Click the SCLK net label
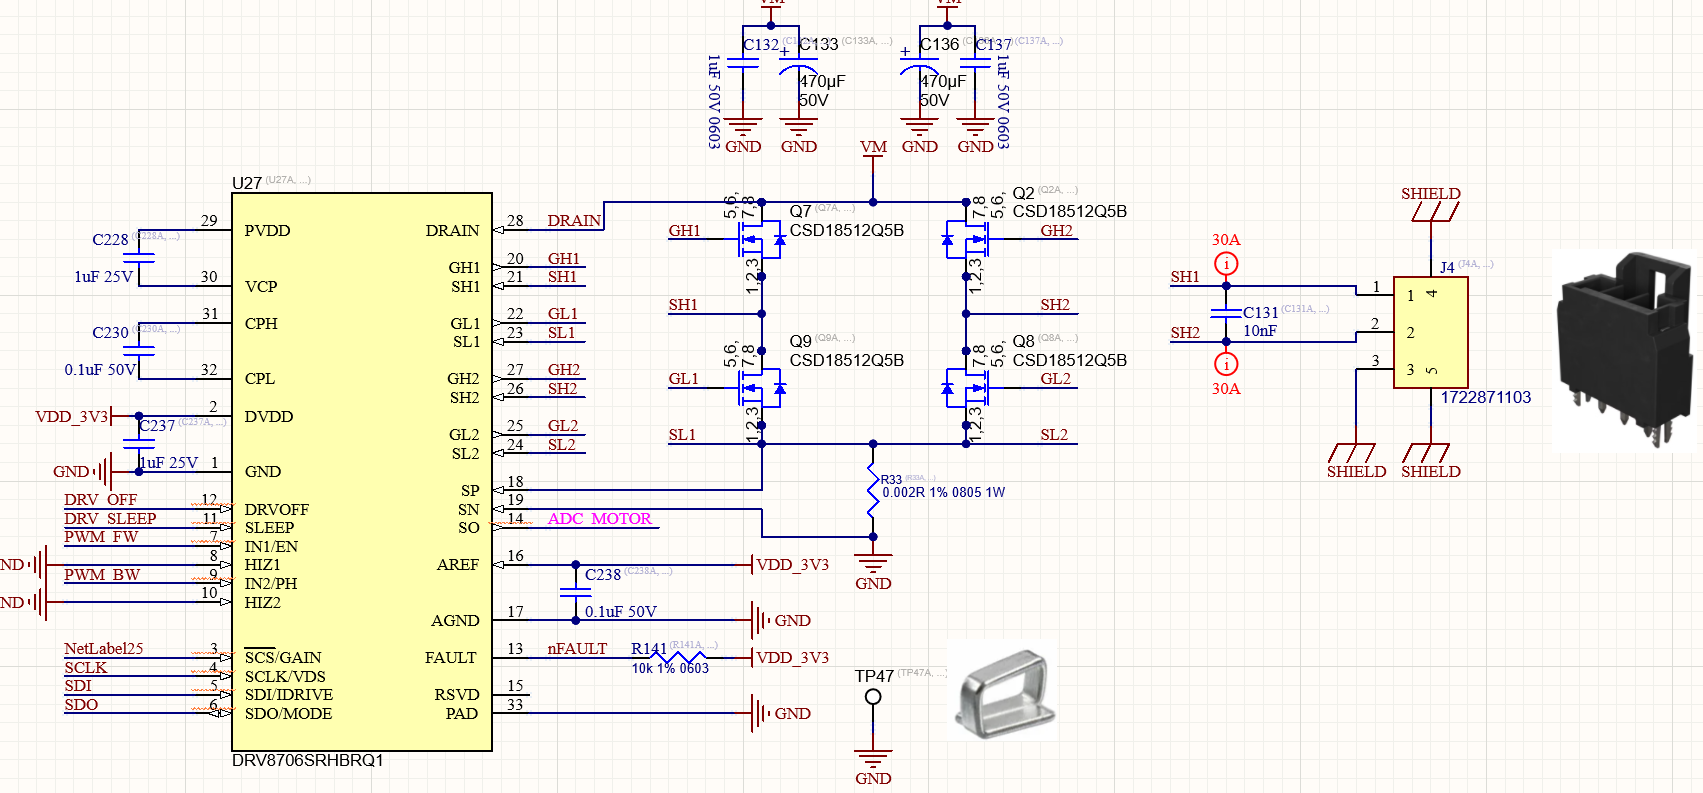 [85, 667]
